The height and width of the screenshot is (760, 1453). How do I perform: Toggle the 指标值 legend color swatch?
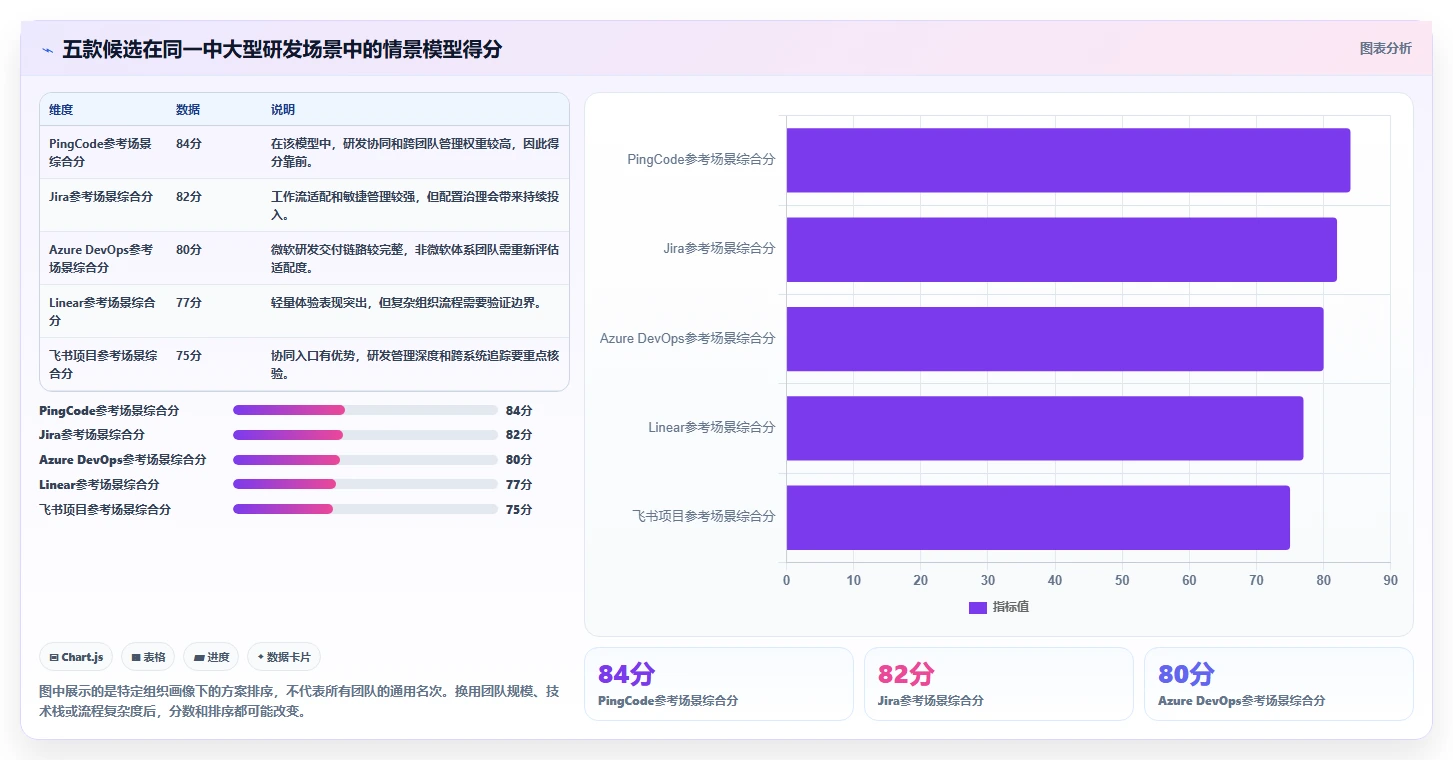click(978, 608)
